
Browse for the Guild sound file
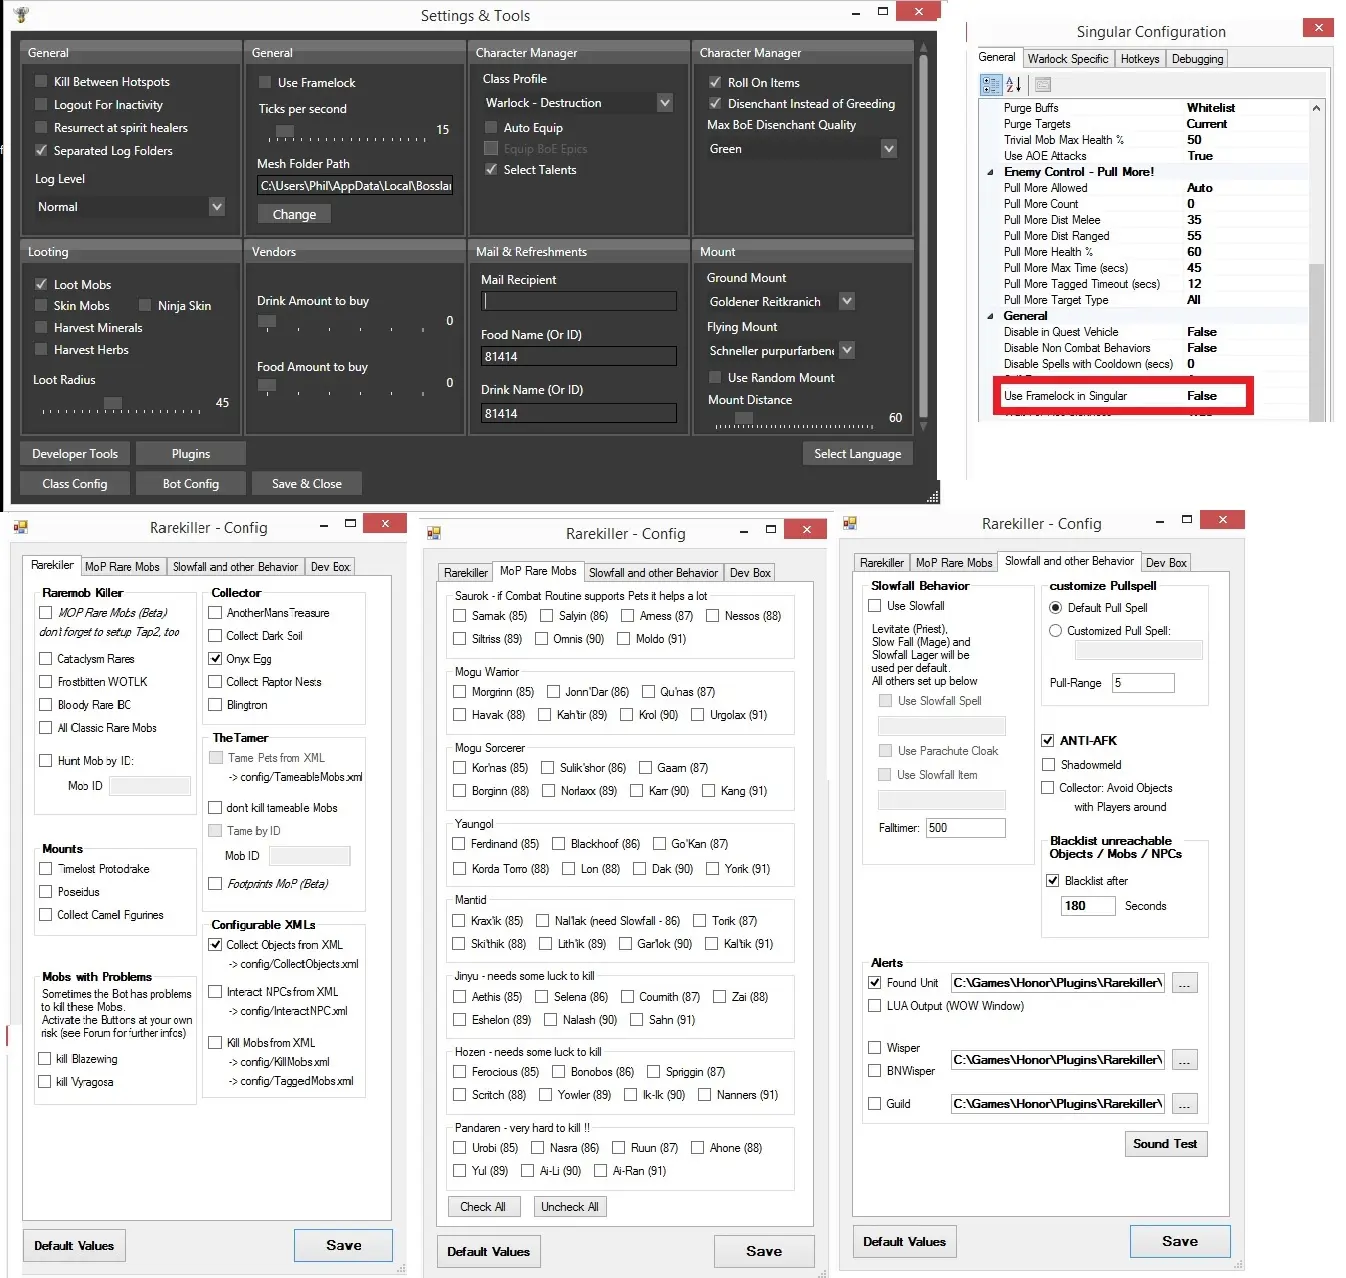coord(1184,1104)
